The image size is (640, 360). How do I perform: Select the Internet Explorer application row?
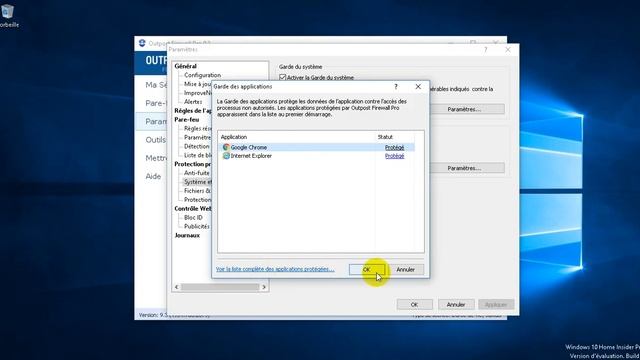click(x=317, y=156)
